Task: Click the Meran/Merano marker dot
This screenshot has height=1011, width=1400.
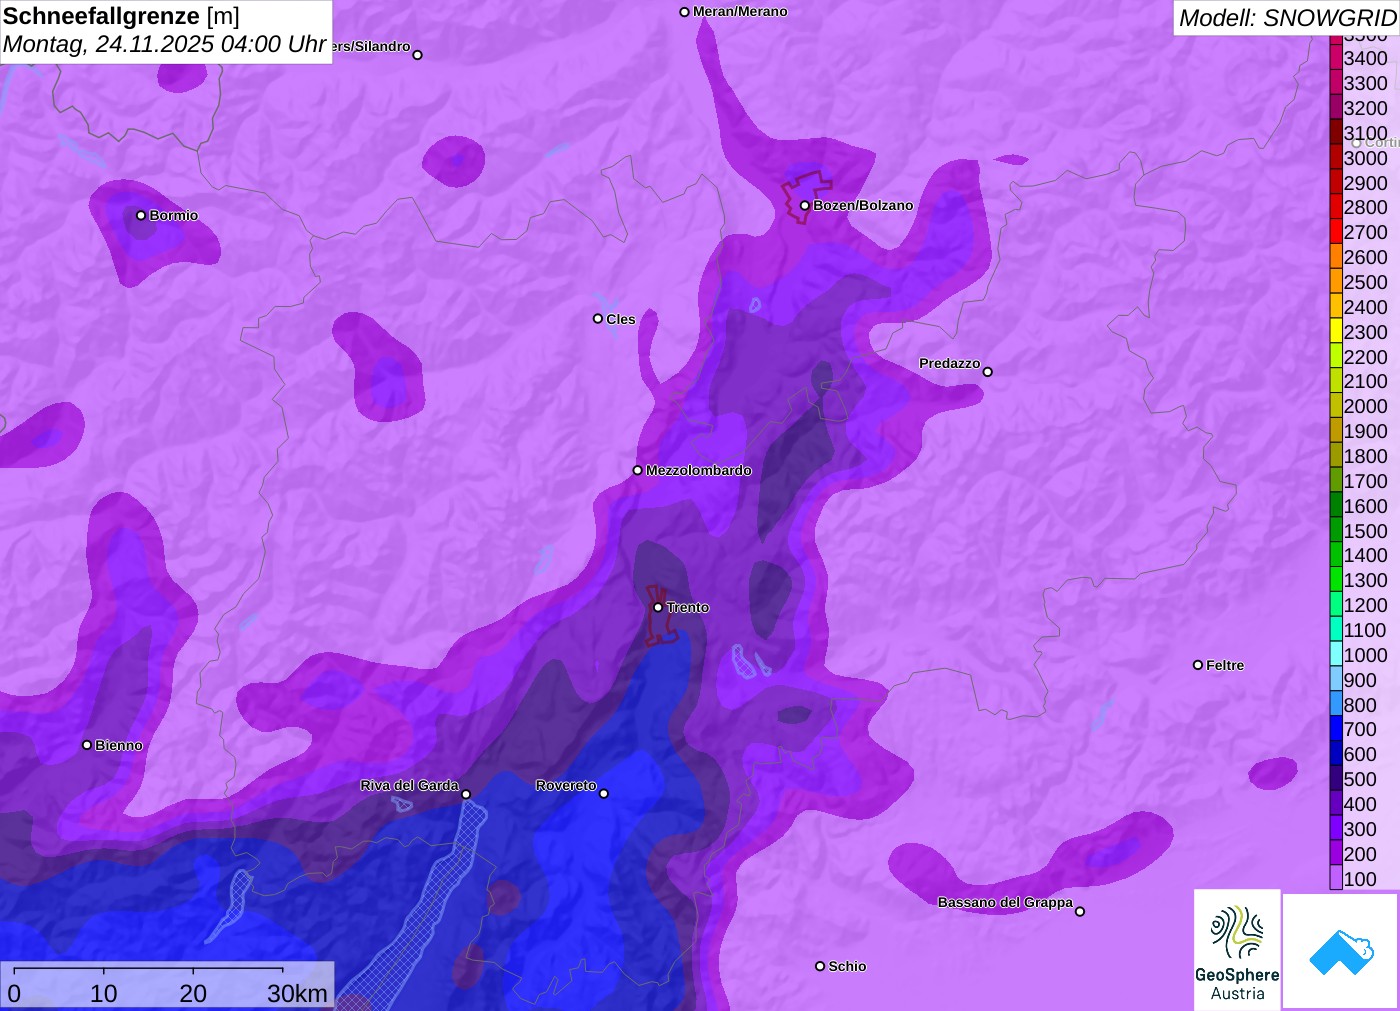Action: point(685,12)
